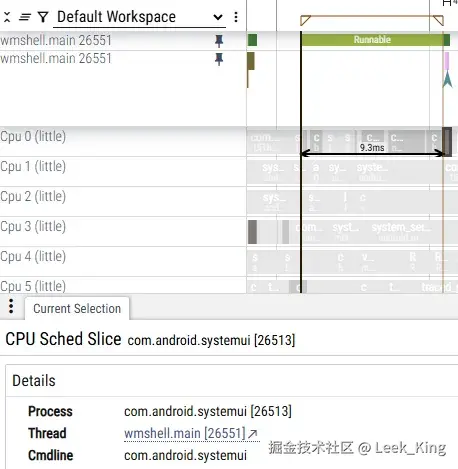
Task: Select the Cpu 3 (little) track label
Action: [x=33, y=226]
